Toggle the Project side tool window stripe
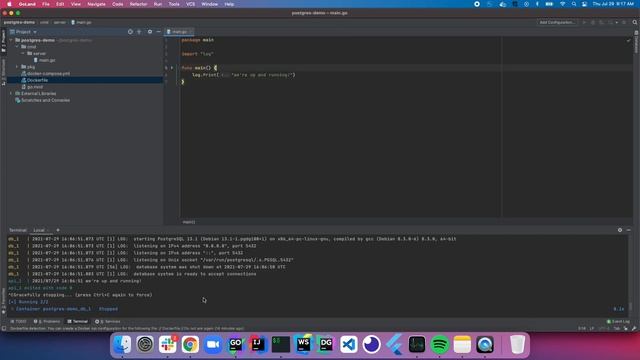640x360 pixels. click(3, 41)
